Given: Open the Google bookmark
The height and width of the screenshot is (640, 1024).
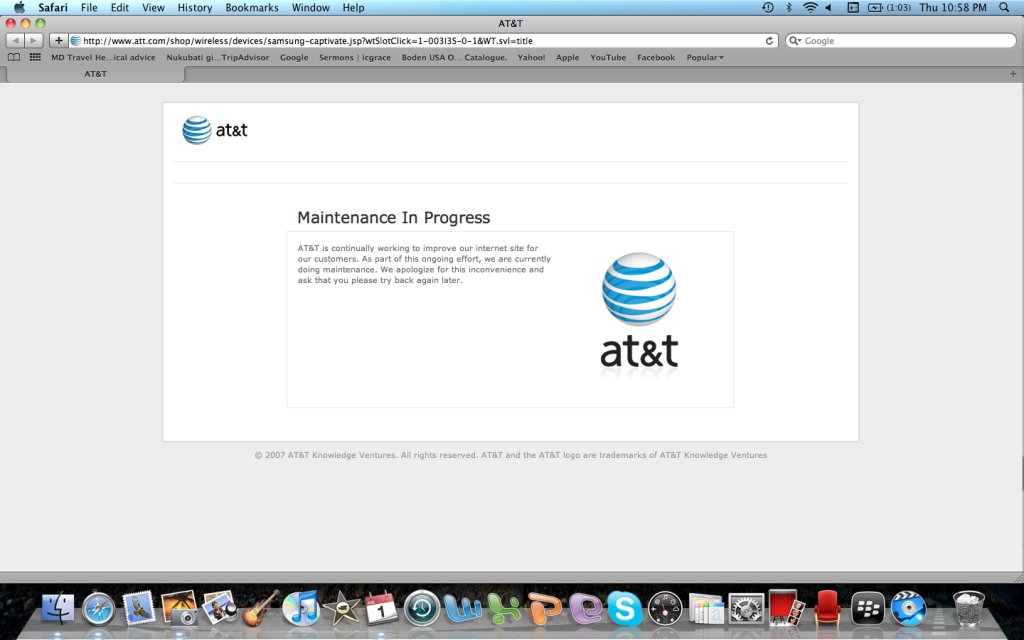Looking at the screenshot, I should click(x=294, y=57).
